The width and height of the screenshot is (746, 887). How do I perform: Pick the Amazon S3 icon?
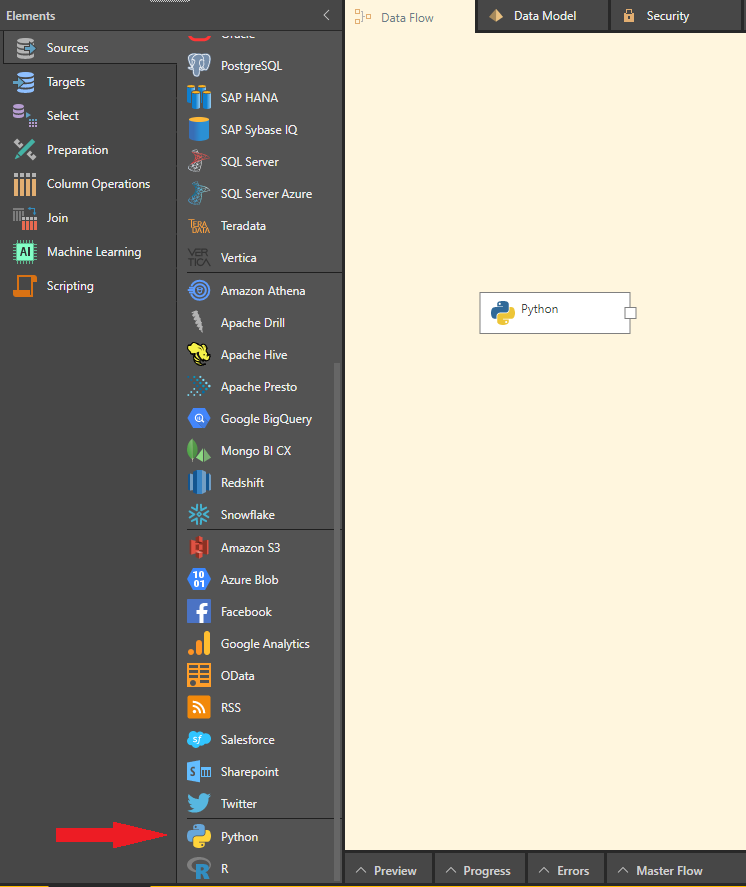(199, 548)
